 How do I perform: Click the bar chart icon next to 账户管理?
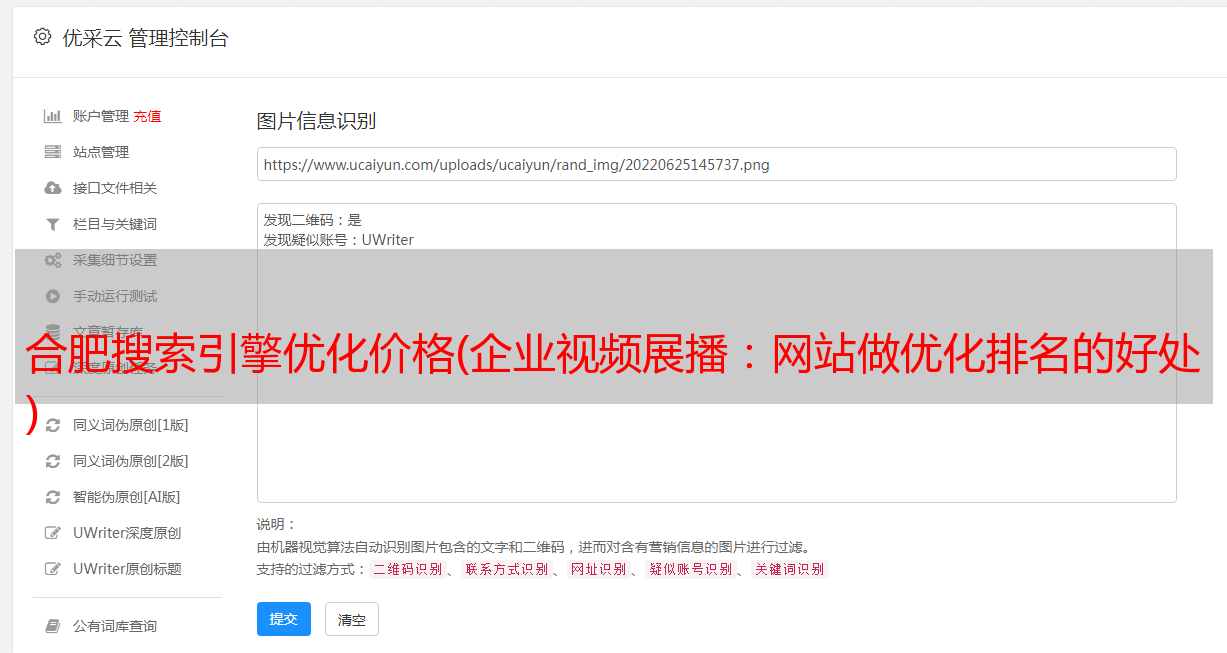click(53, 116)
